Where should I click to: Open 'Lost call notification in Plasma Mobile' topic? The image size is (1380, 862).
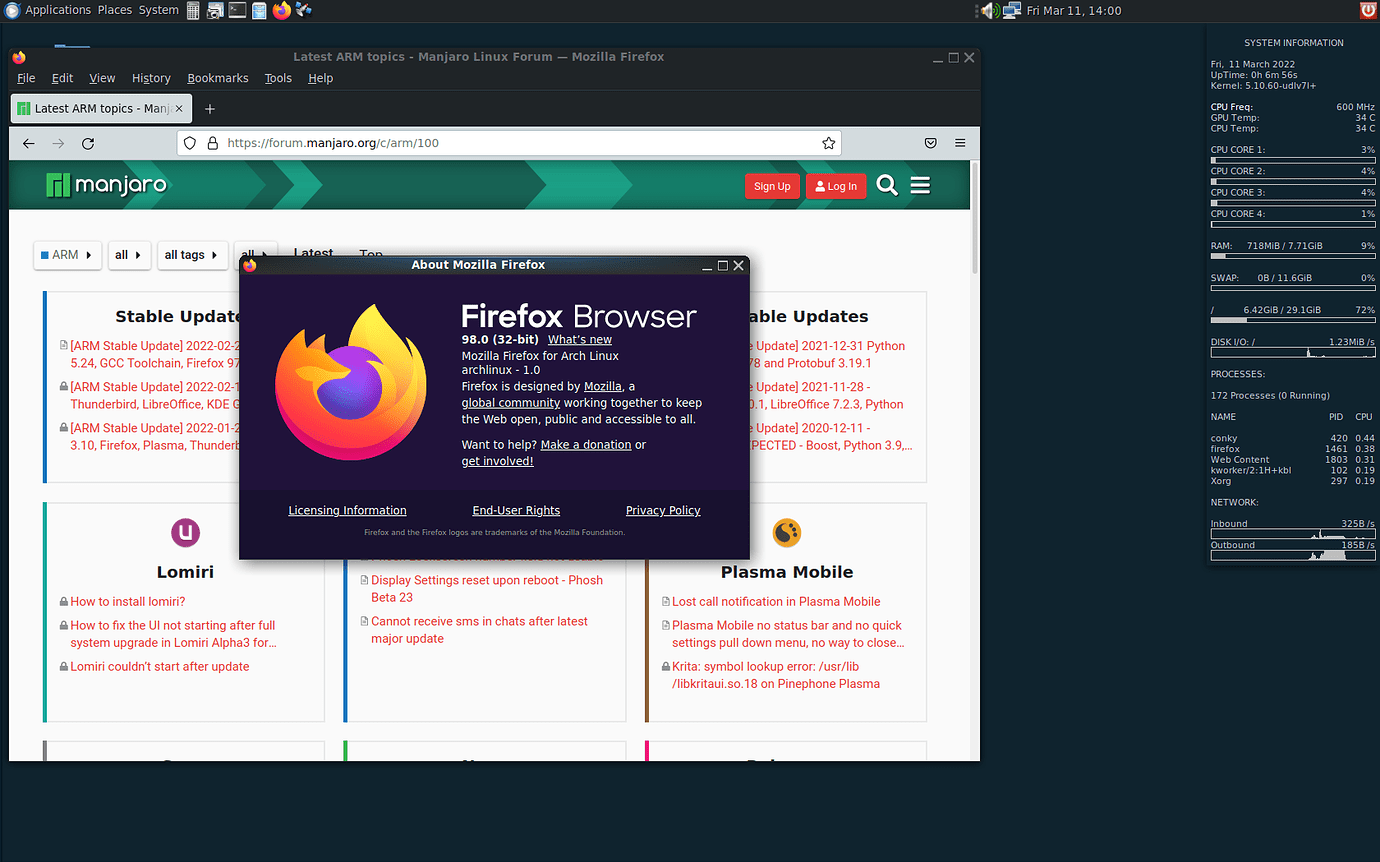[x=776, y=602]
